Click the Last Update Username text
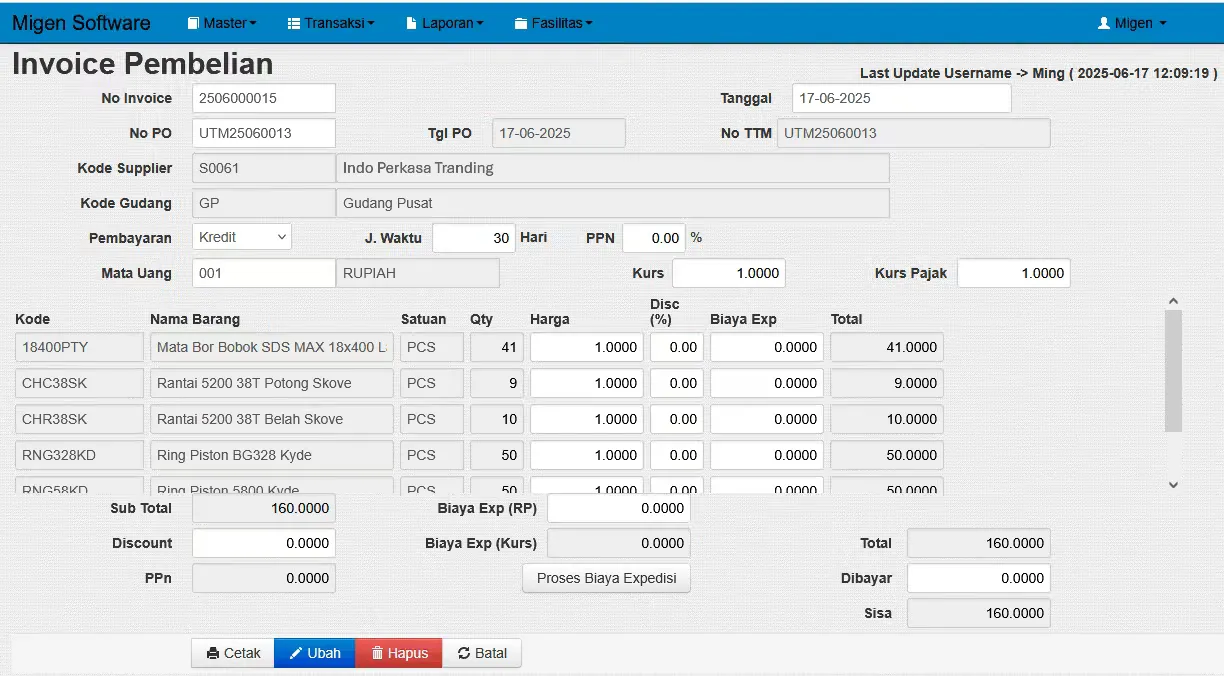Image resolution: width=1224 pixels, height=676 pixels. pyautogui.click(x=1039, y=73)
